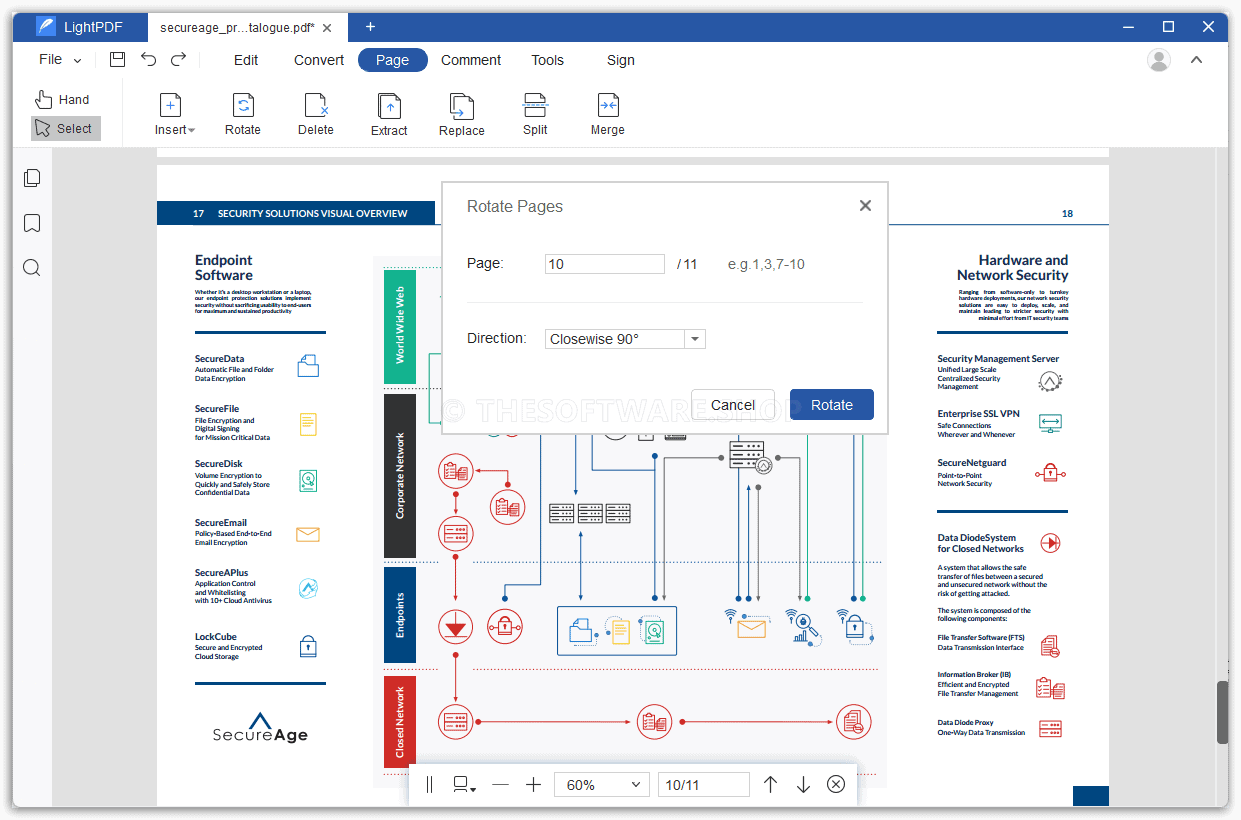
Task: Click the Save icon in the top bar
Action: 117,60
